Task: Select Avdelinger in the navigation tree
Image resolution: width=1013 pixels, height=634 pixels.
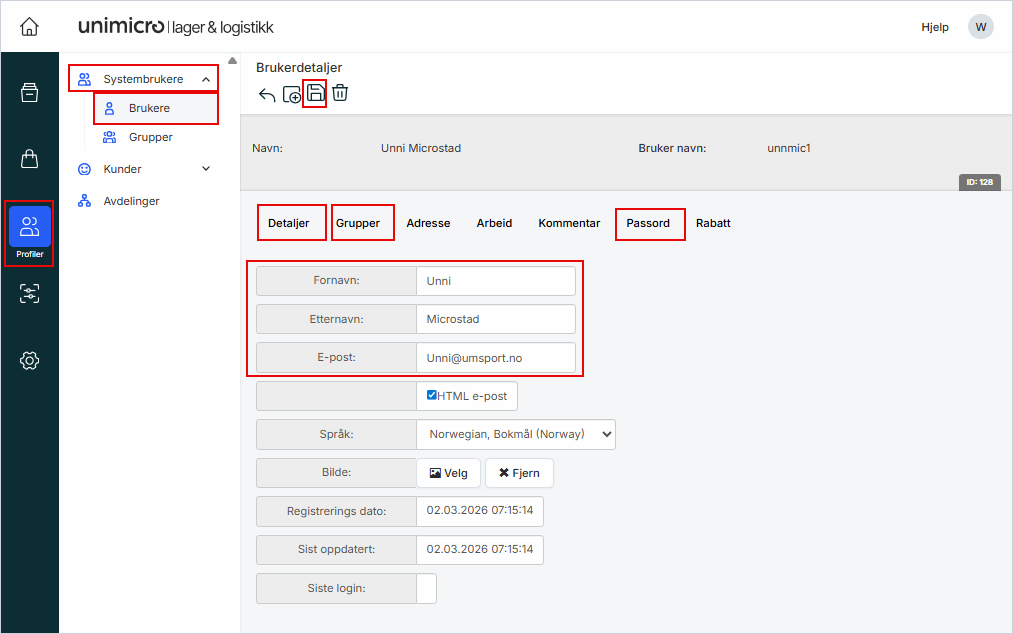Action: tap(131, 201)
